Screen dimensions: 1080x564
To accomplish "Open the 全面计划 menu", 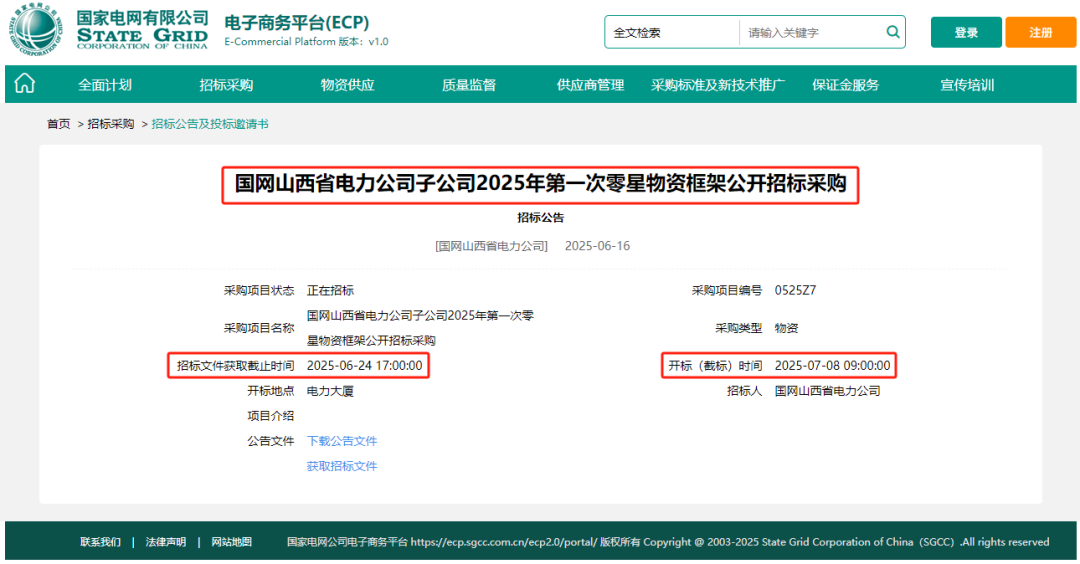I will 105,85.
